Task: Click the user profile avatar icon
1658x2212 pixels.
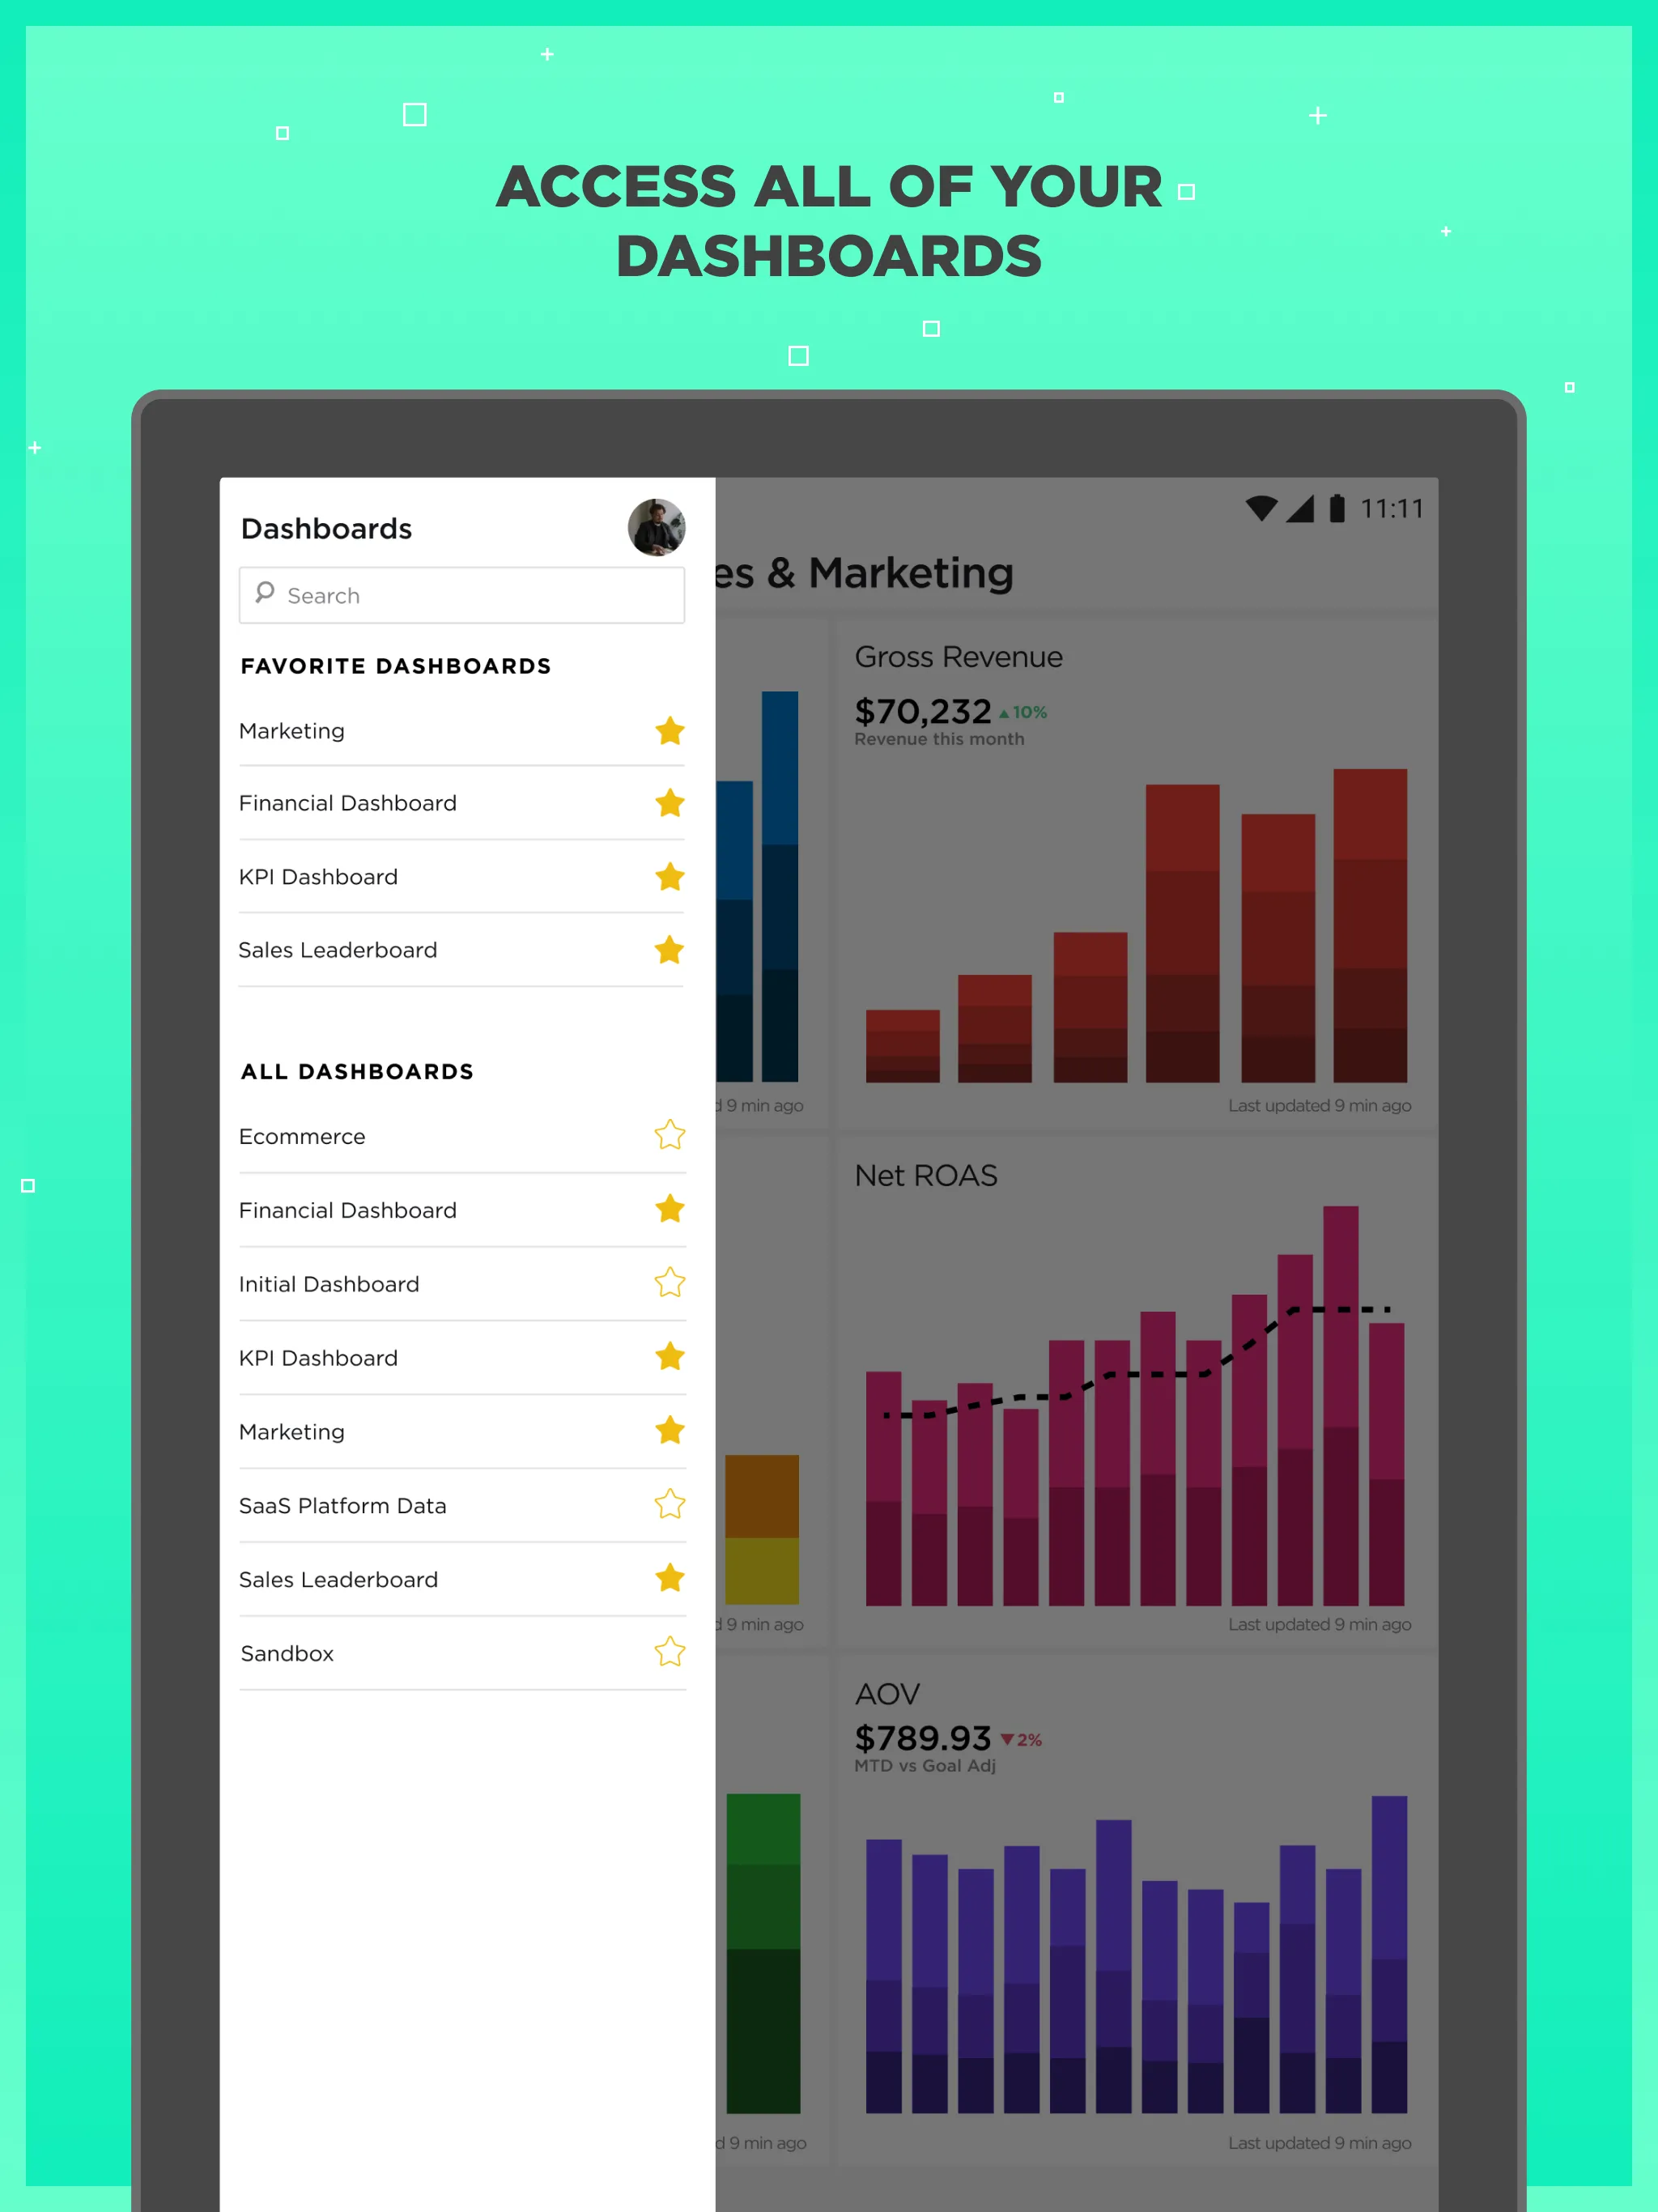Action: (658, 528)
